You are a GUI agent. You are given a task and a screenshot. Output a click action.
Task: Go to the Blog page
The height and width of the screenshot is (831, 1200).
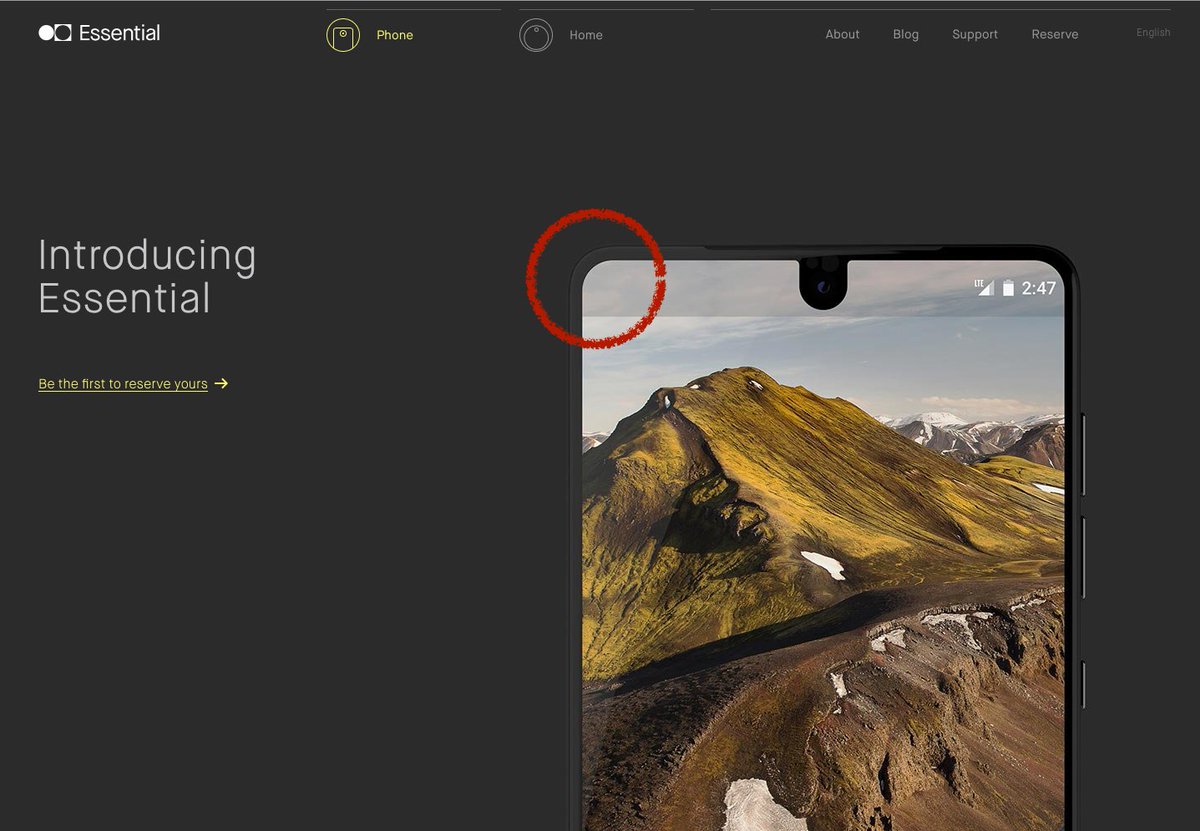click(x=906, y=34)
